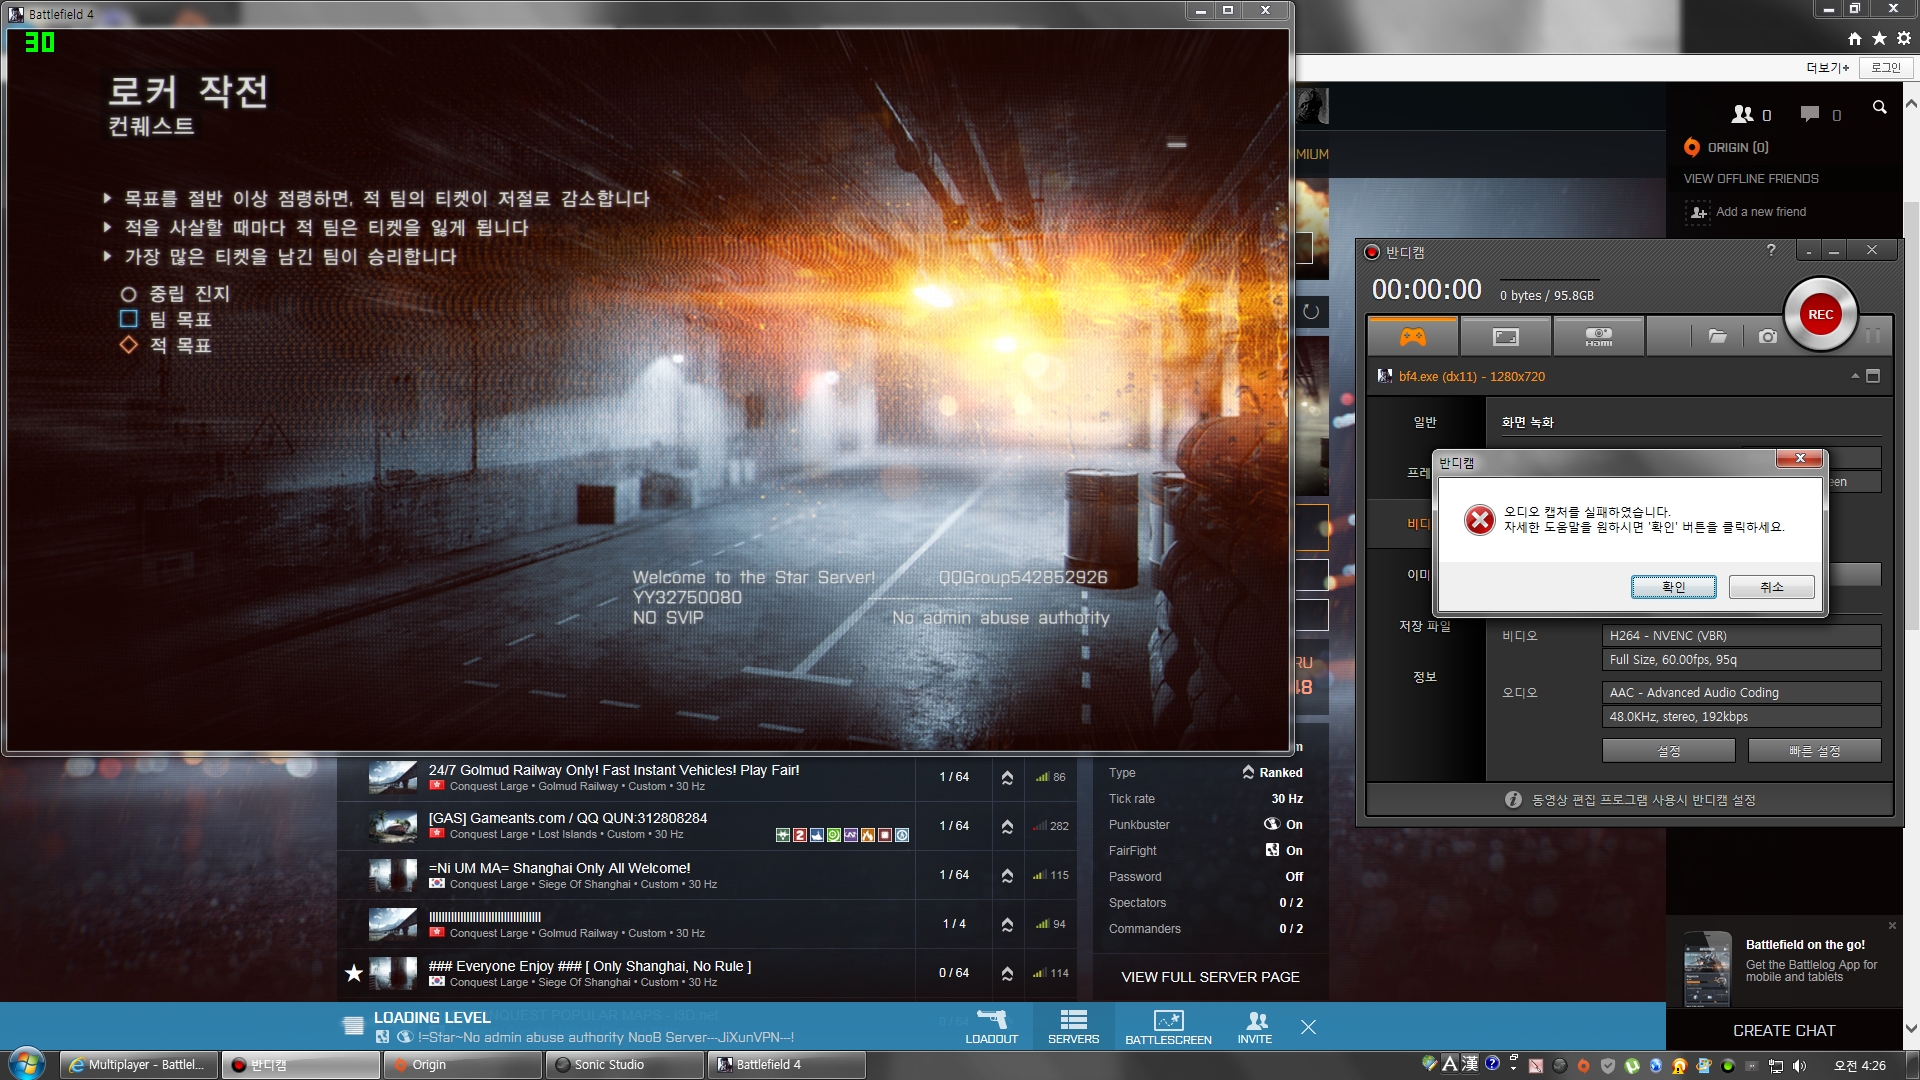
Task: Click uTorrent icon in system tray
Action: (1632, 1065)
